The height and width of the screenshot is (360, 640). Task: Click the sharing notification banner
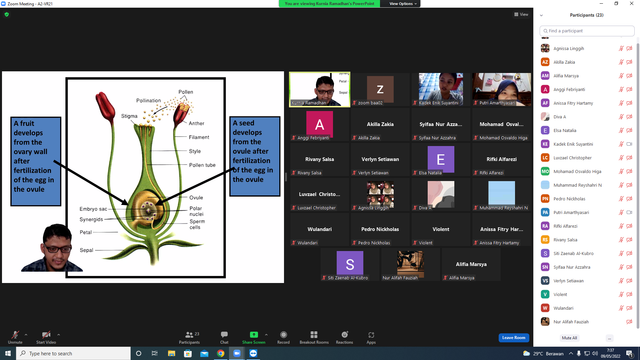coord(329,4)
